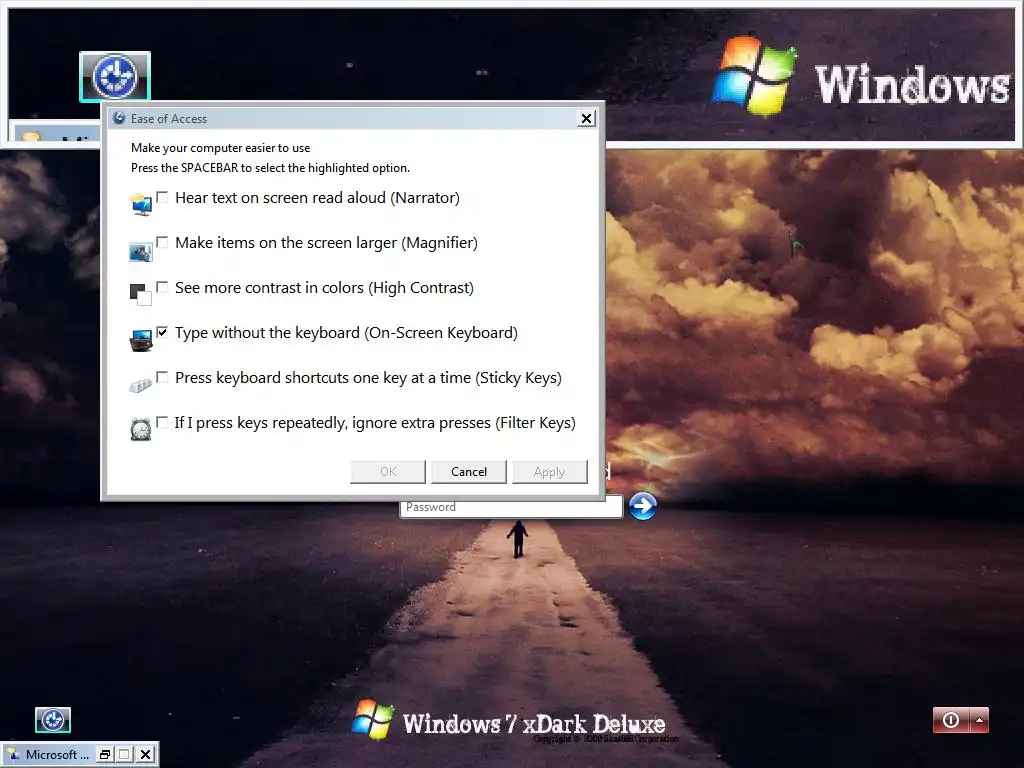Image resolution: width=1024 pixels, height=768 pixels.
Task: Enable the Magnifier checkbox
Action: click(162, 242)
